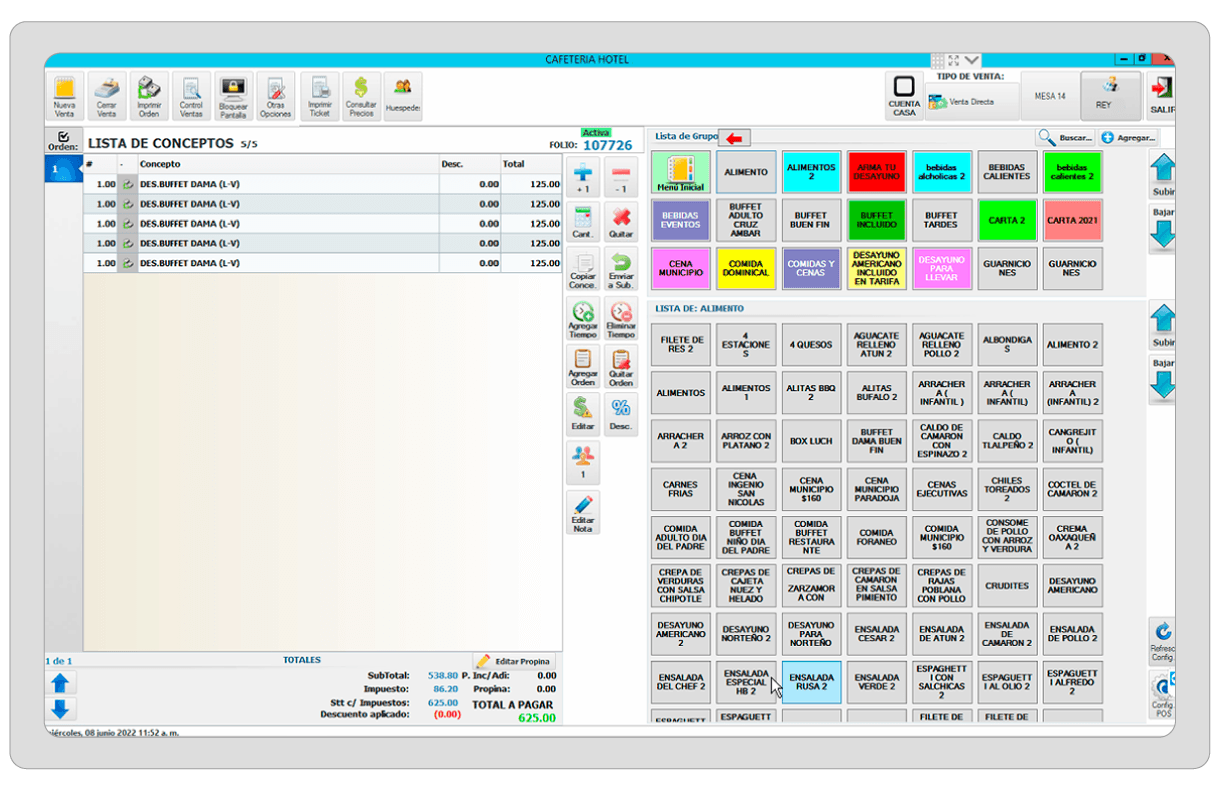Select order tab 1 in the left sidebar
This screenshot has height=790, width=1218.
pos(57,170)
